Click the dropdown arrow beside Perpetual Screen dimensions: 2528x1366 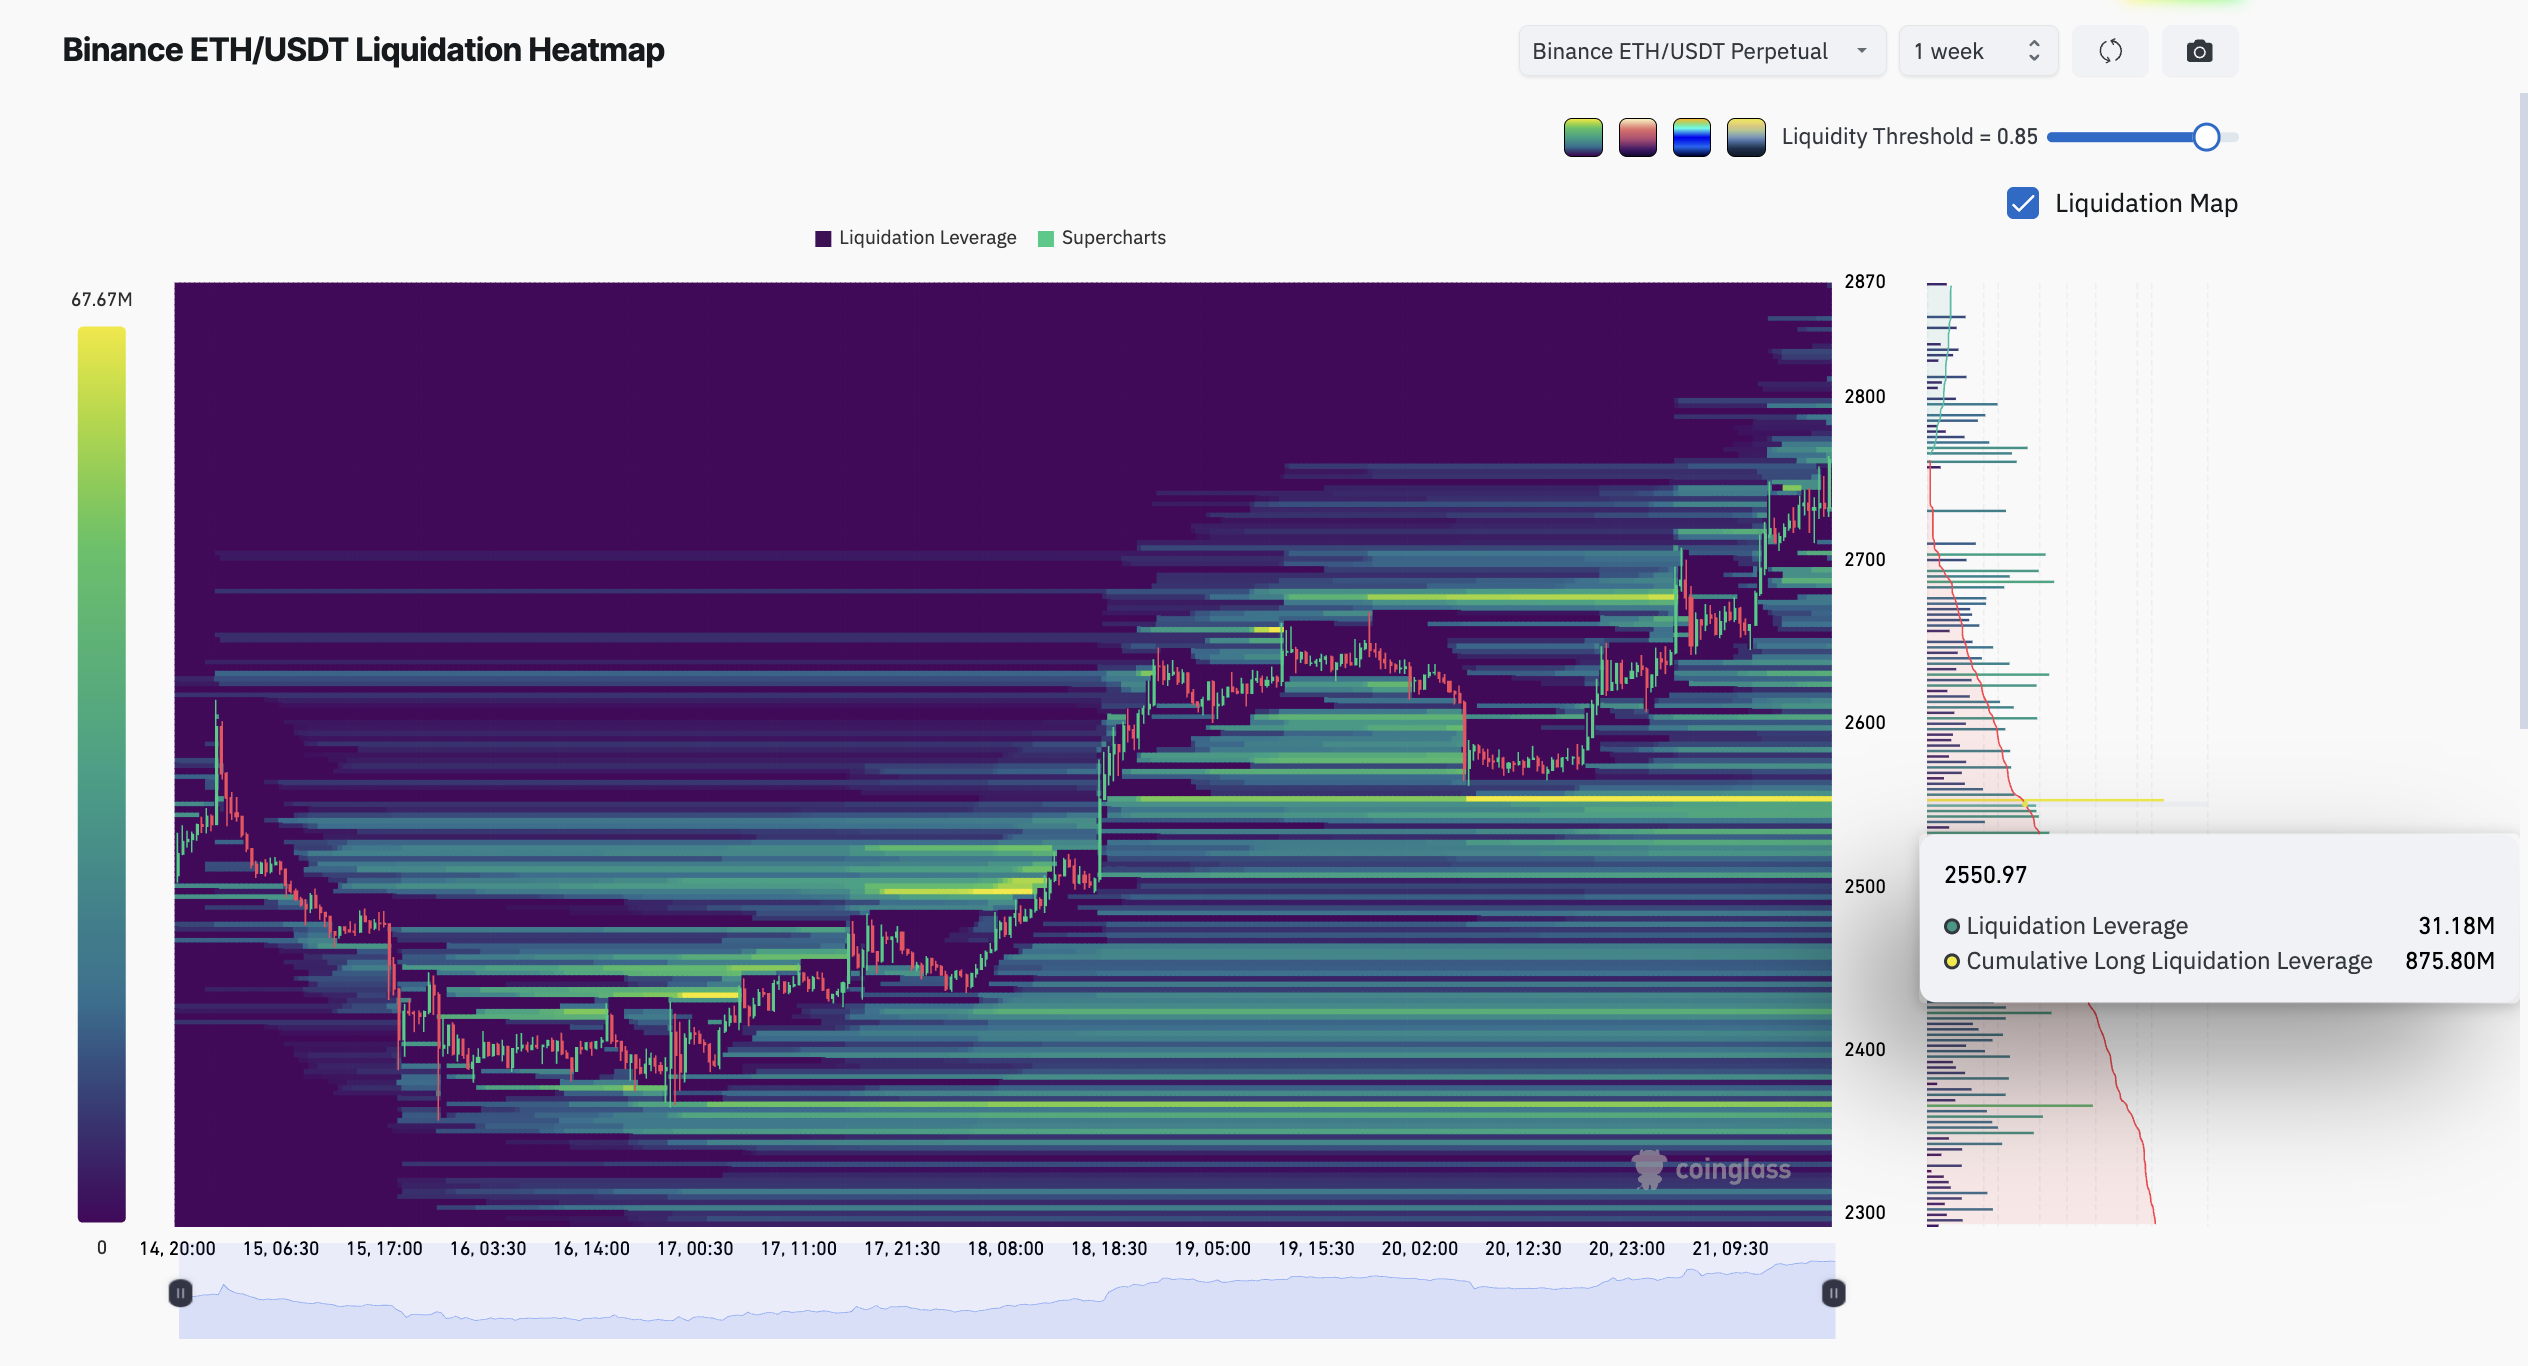[1862, 51]
